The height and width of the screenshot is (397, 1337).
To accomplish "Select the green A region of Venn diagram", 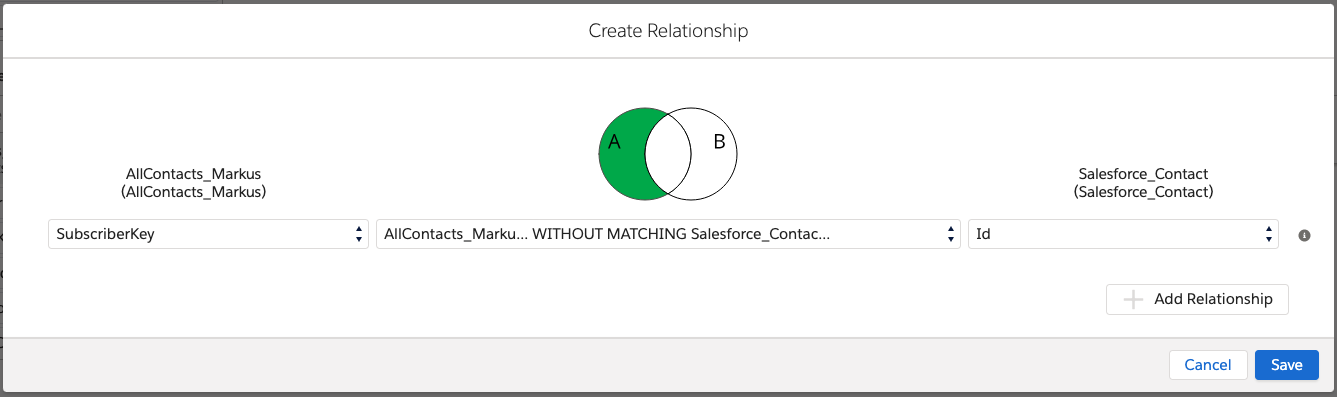I will pyautogui.click(x=622, y=153).
